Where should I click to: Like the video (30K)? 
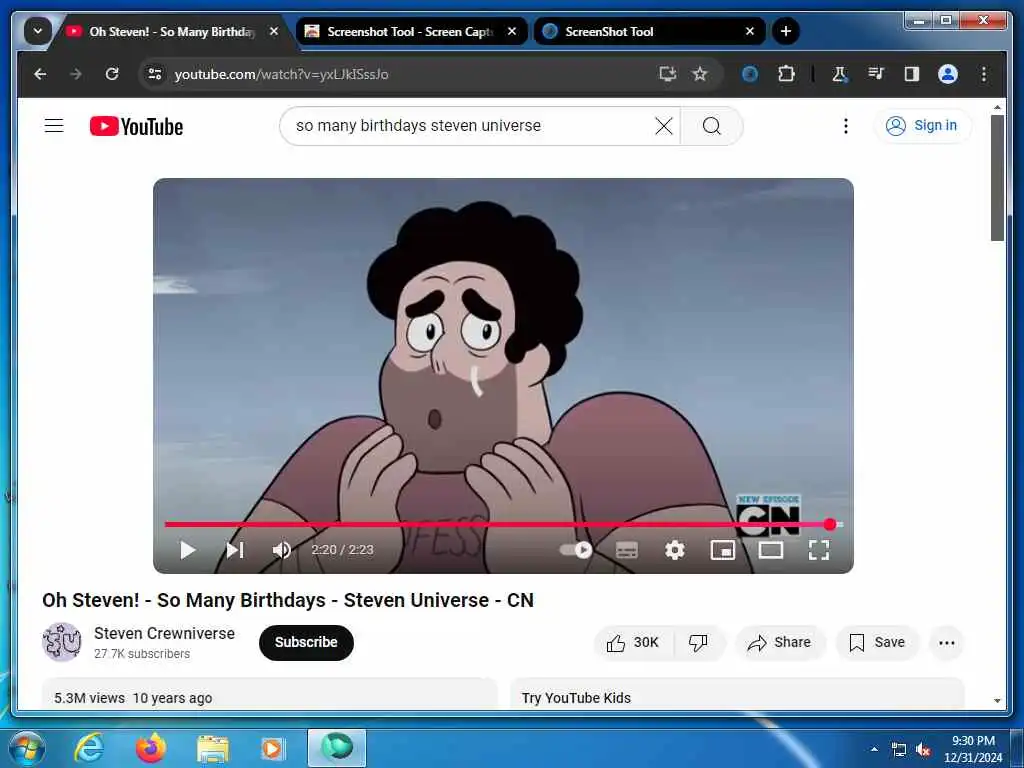633,643
